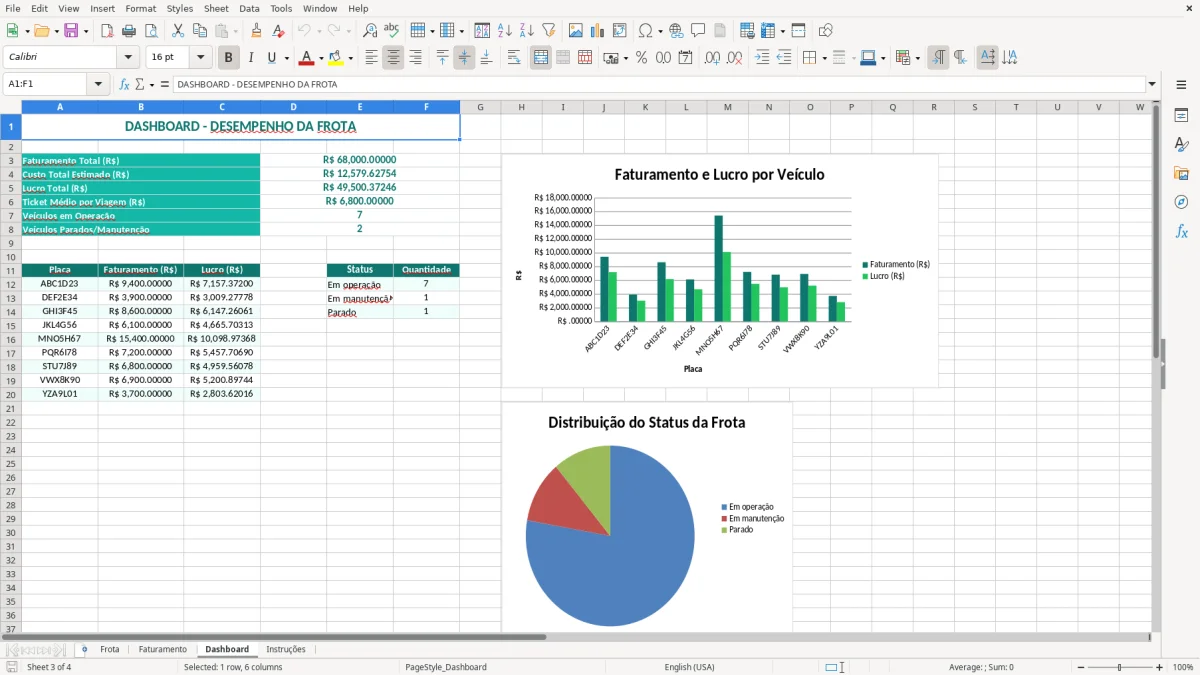This screenshot has width=1200, height=675.
Task: Cut the selected cells
Action: (x=177, y=31)
